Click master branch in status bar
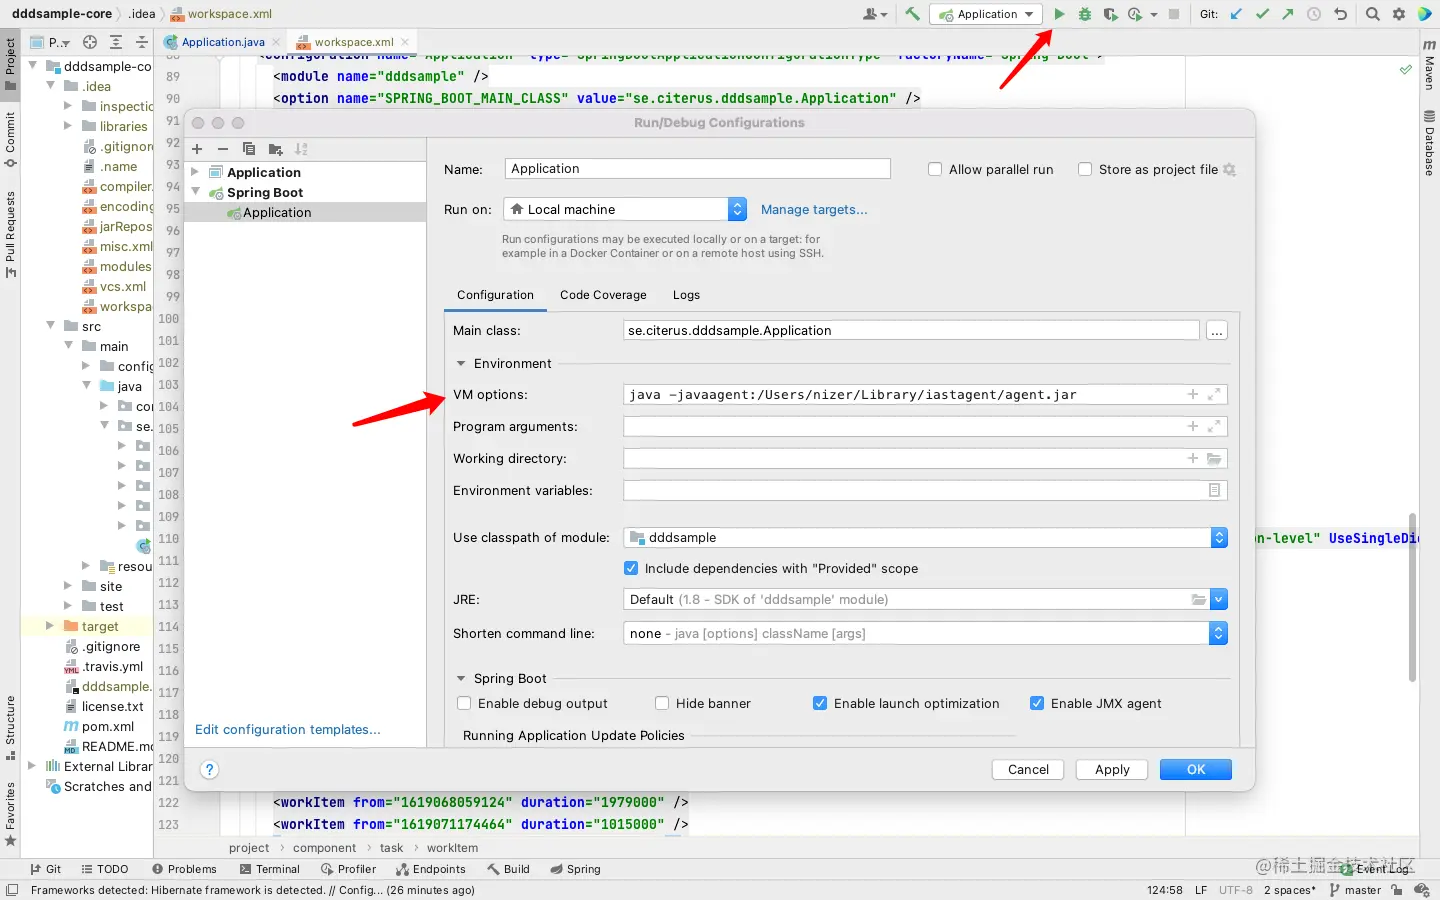The image size is (1440, 900). [1355, 890]
